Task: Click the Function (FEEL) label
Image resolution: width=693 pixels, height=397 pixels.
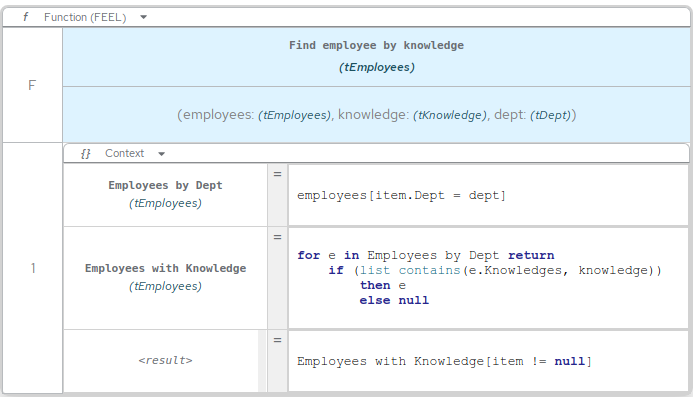Action: [85, 17]
